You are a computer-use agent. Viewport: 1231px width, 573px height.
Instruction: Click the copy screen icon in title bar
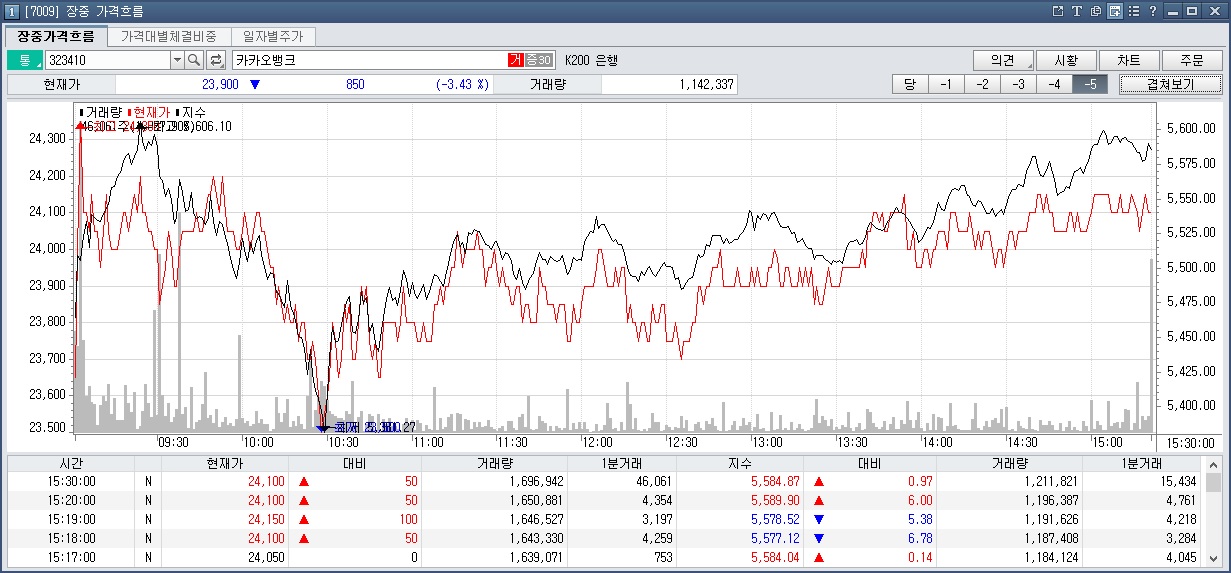(x=1096, y=11)
